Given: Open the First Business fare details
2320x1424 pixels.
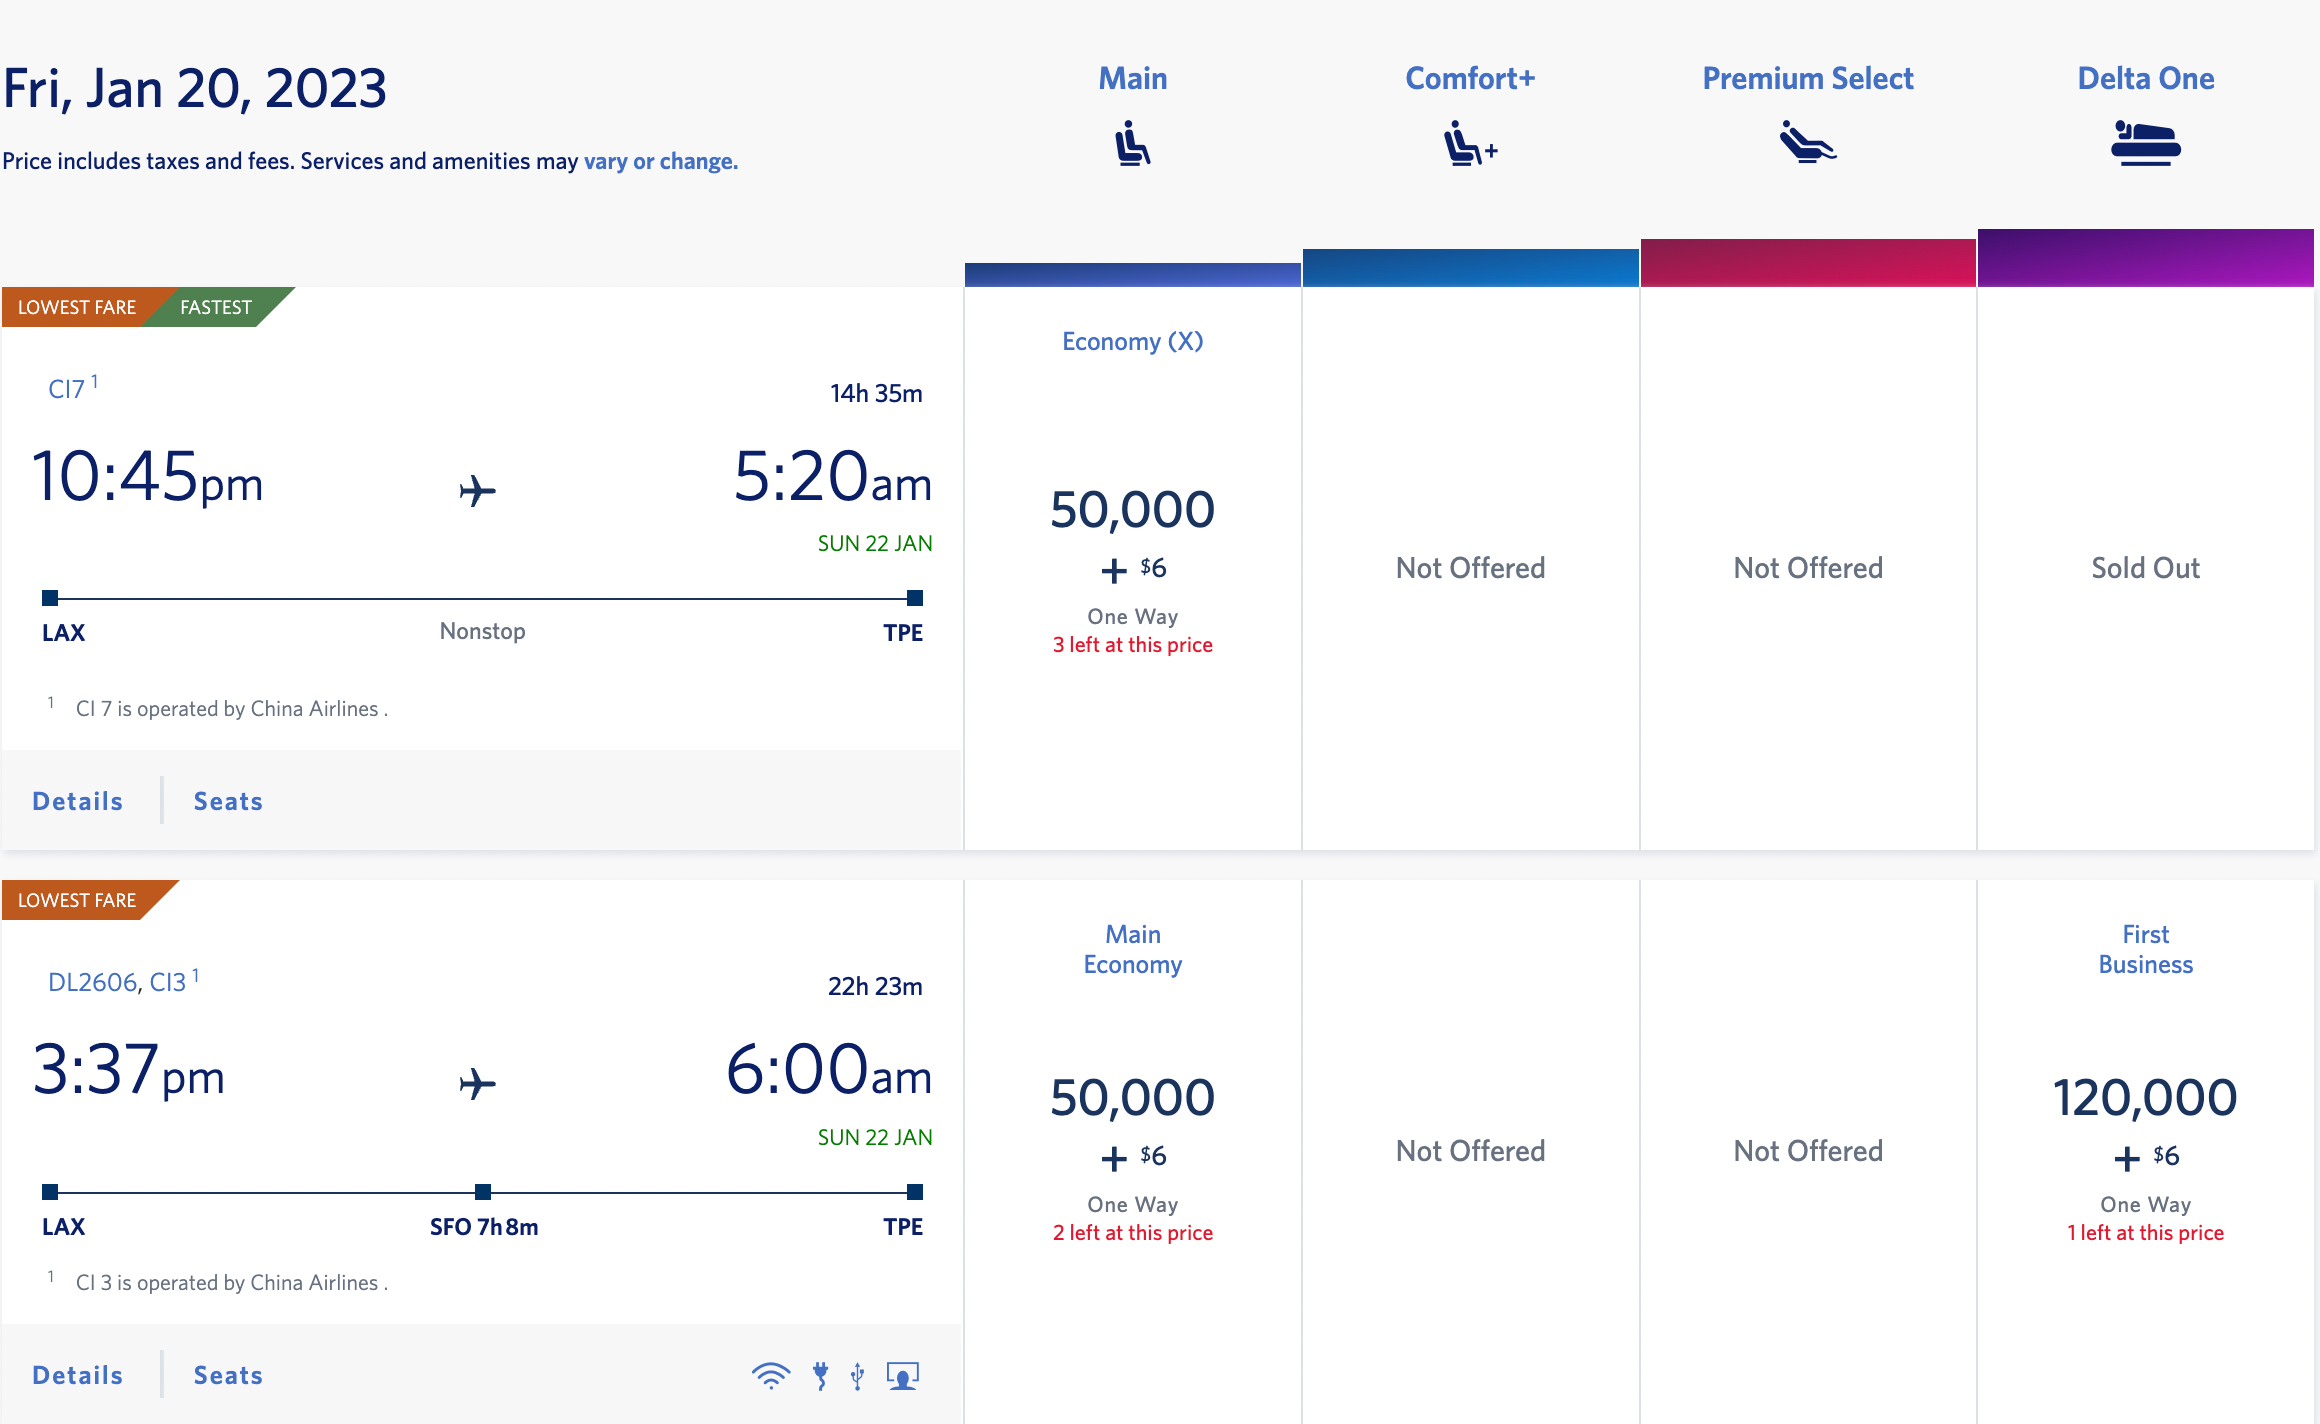Looking at the screenshot, I should pyautogui.click(x=2145, y=949).
